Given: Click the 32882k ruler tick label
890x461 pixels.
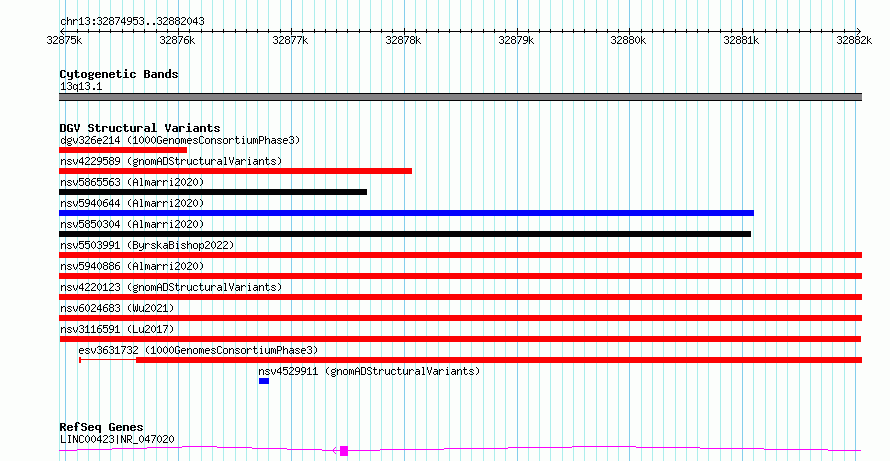Looking at the screenshot, I should (854, 40).
